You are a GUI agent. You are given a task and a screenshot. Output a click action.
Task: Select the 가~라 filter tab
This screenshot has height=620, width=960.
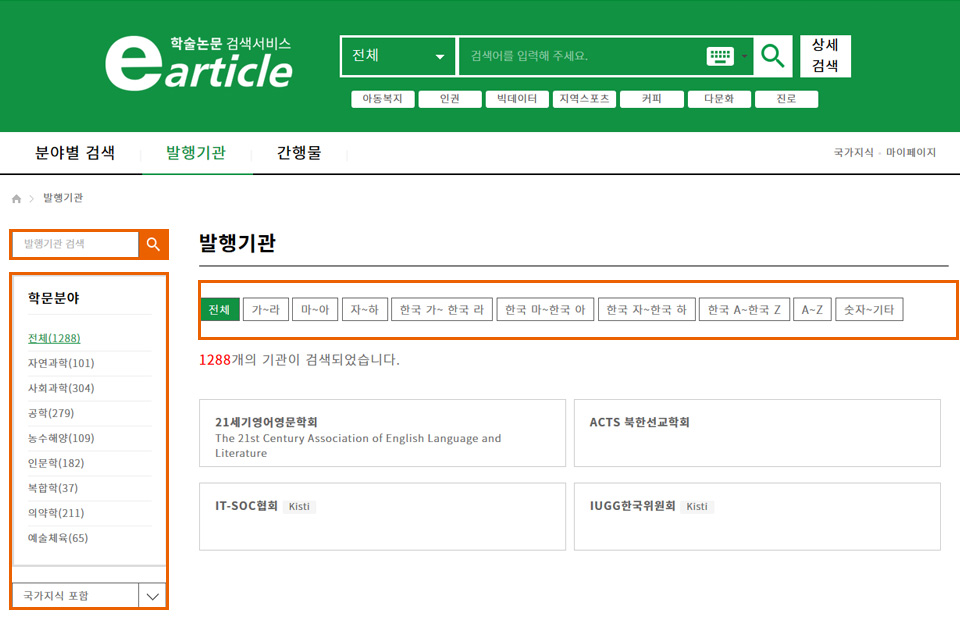[x=266, y=310]
